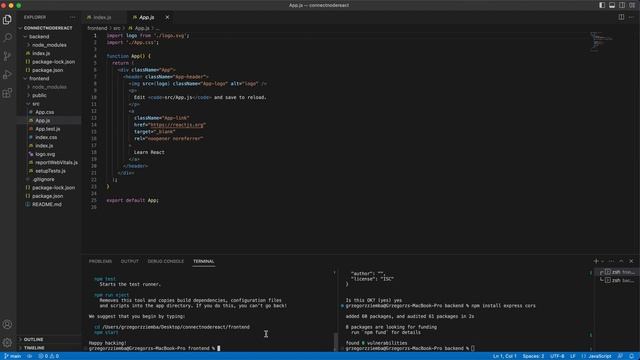Open editor More Actions ellipsis
This screenshot has width=640, height=360.
(x=631, y=17)
